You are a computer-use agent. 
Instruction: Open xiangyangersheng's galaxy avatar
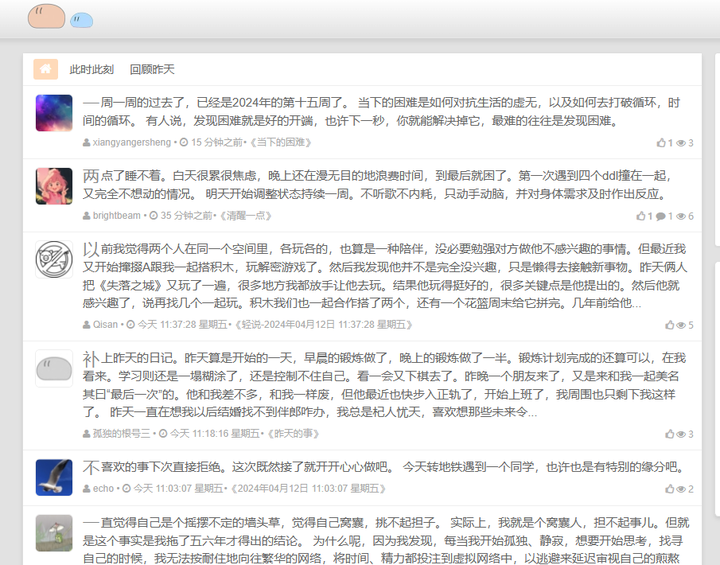tap(54, 113)
